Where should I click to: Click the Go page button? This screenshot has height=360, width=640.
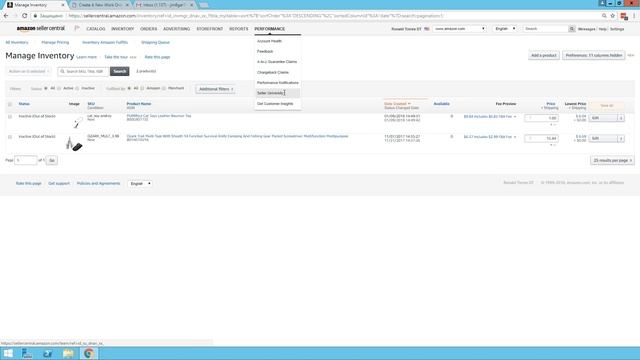click(52, 160)
